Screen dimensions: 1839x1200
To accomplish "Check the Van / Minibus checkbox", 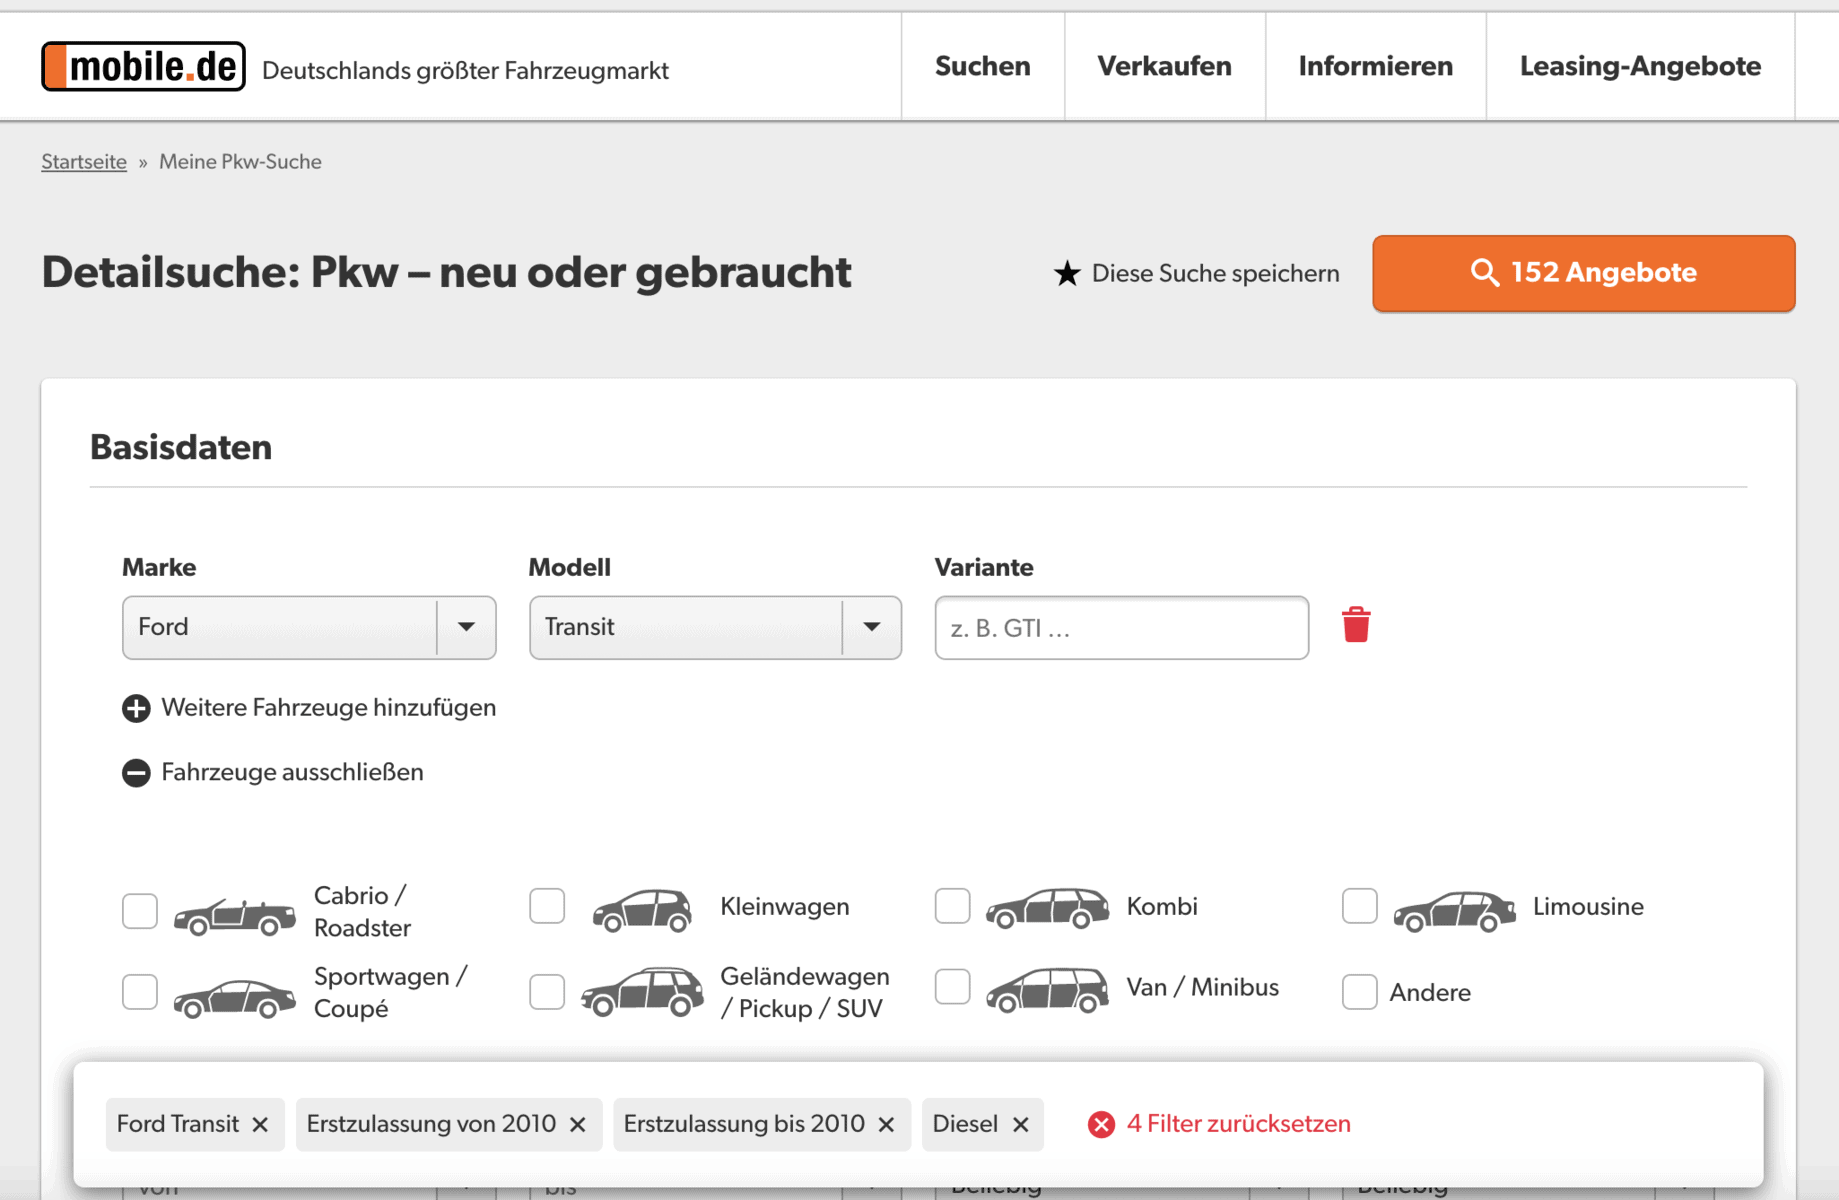I will coord(952,987).
